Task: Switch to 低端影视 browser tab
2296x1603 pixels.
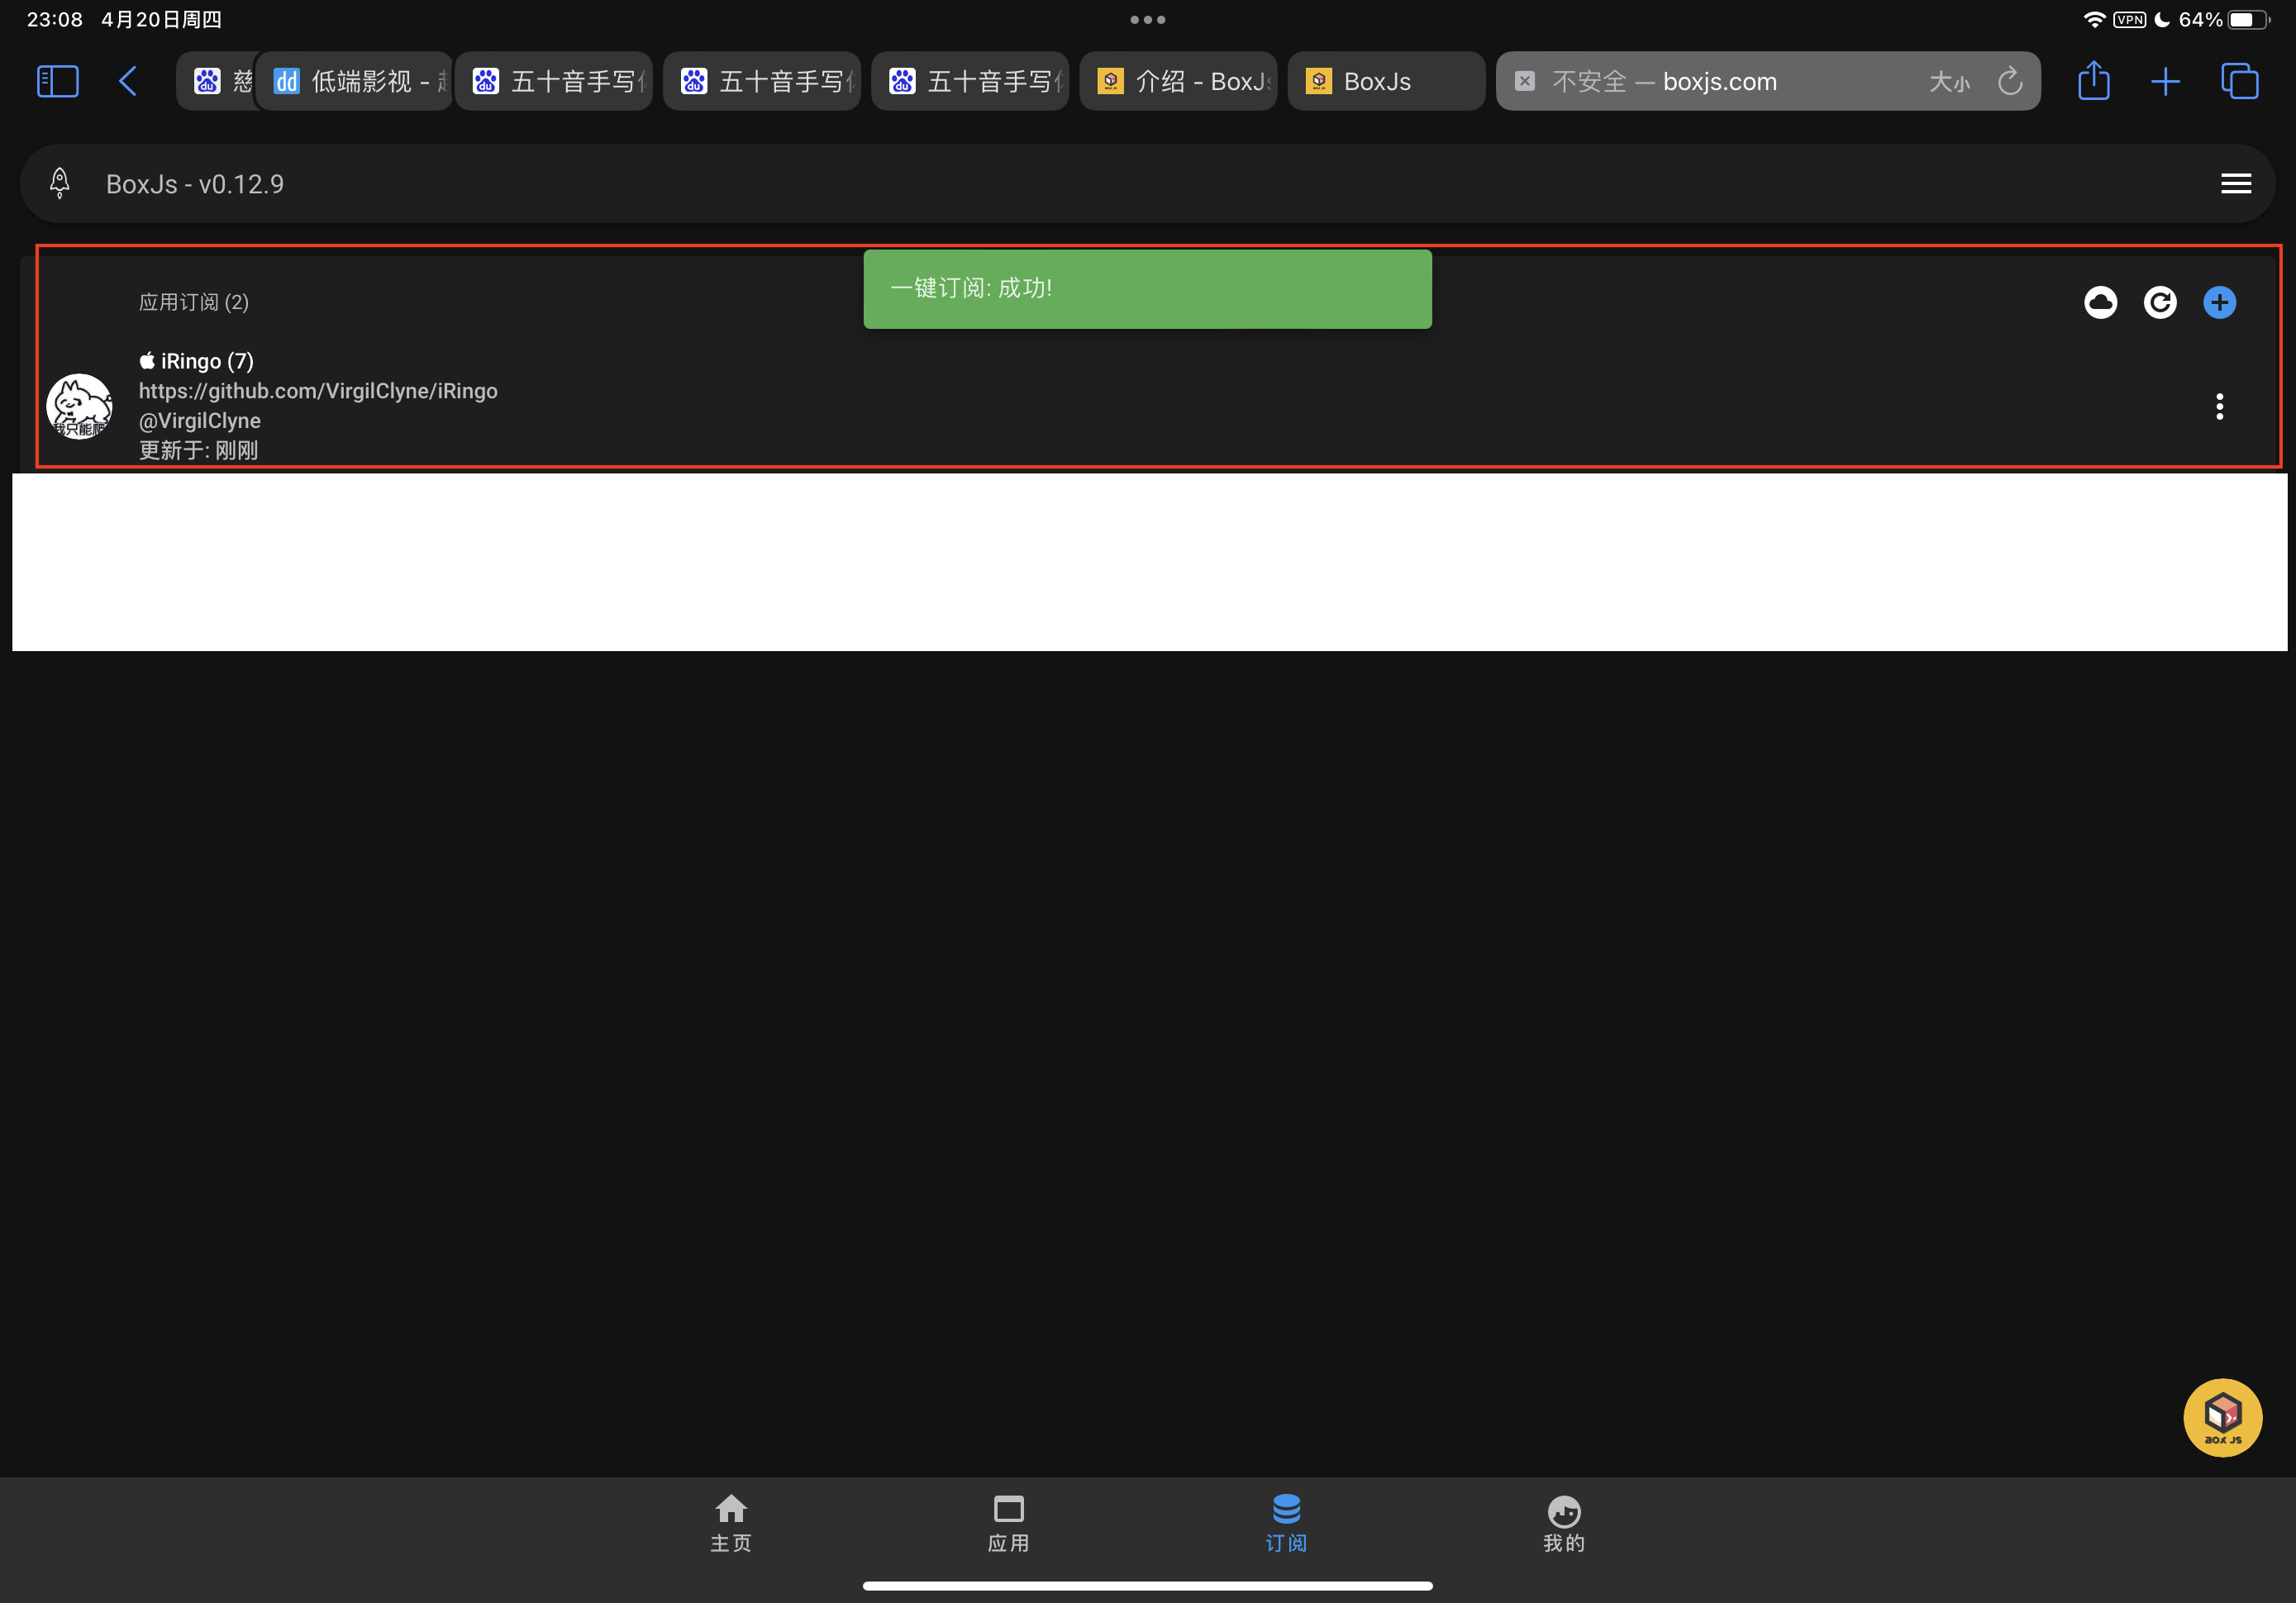Action: pos(355,81)
